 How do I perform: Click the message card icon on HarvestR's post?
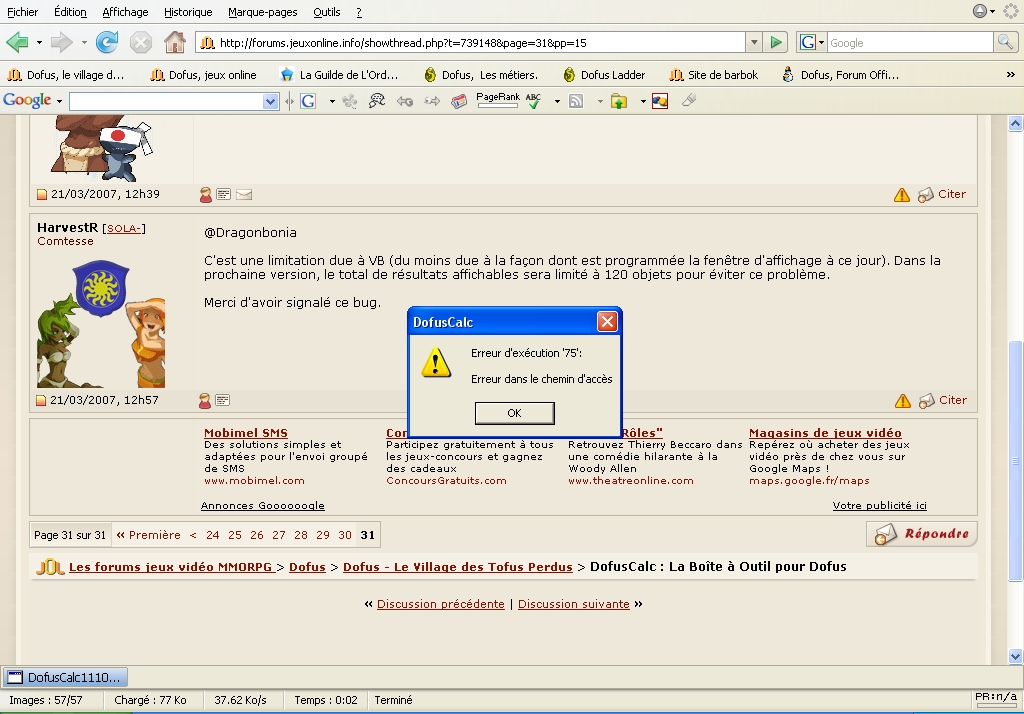click(x=223, y=400)
